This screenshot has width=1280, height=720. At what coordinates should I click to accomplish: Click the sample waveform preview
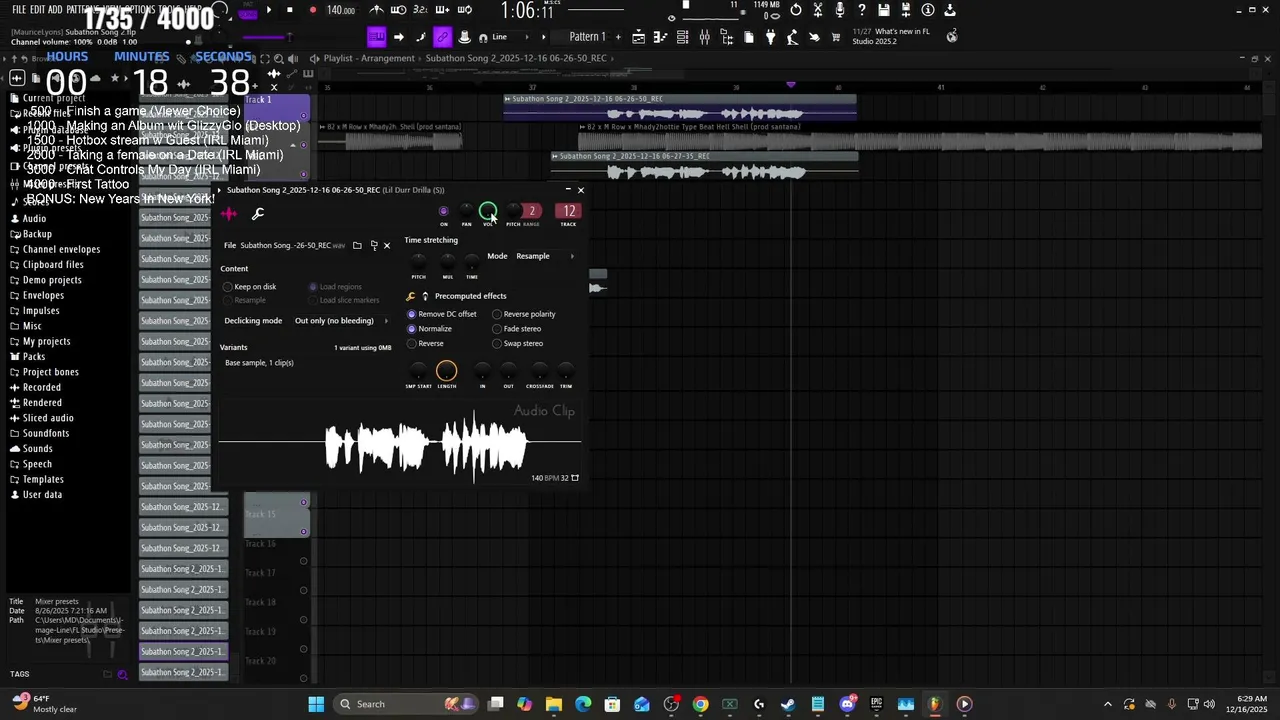coord(399,441)
